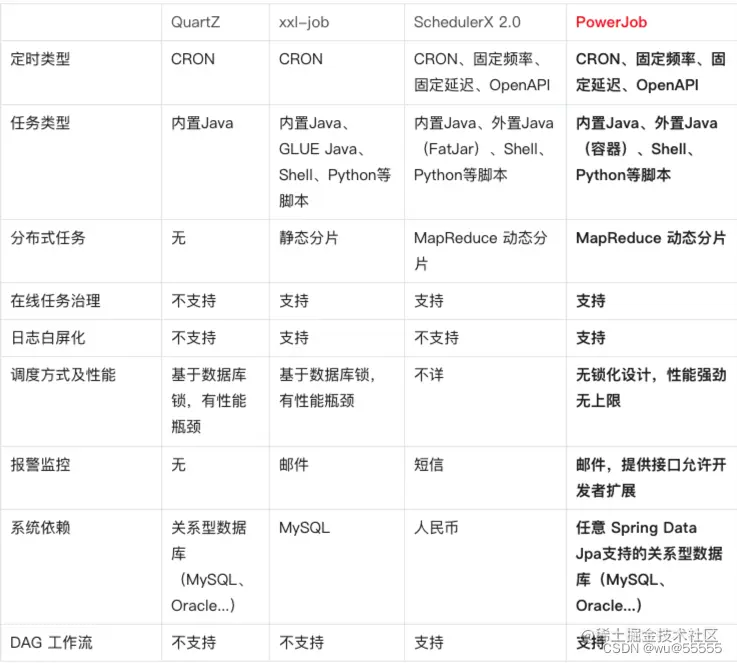Click xxl-job MySQL cell
This screenshot has height=663, width=737.
304,528
